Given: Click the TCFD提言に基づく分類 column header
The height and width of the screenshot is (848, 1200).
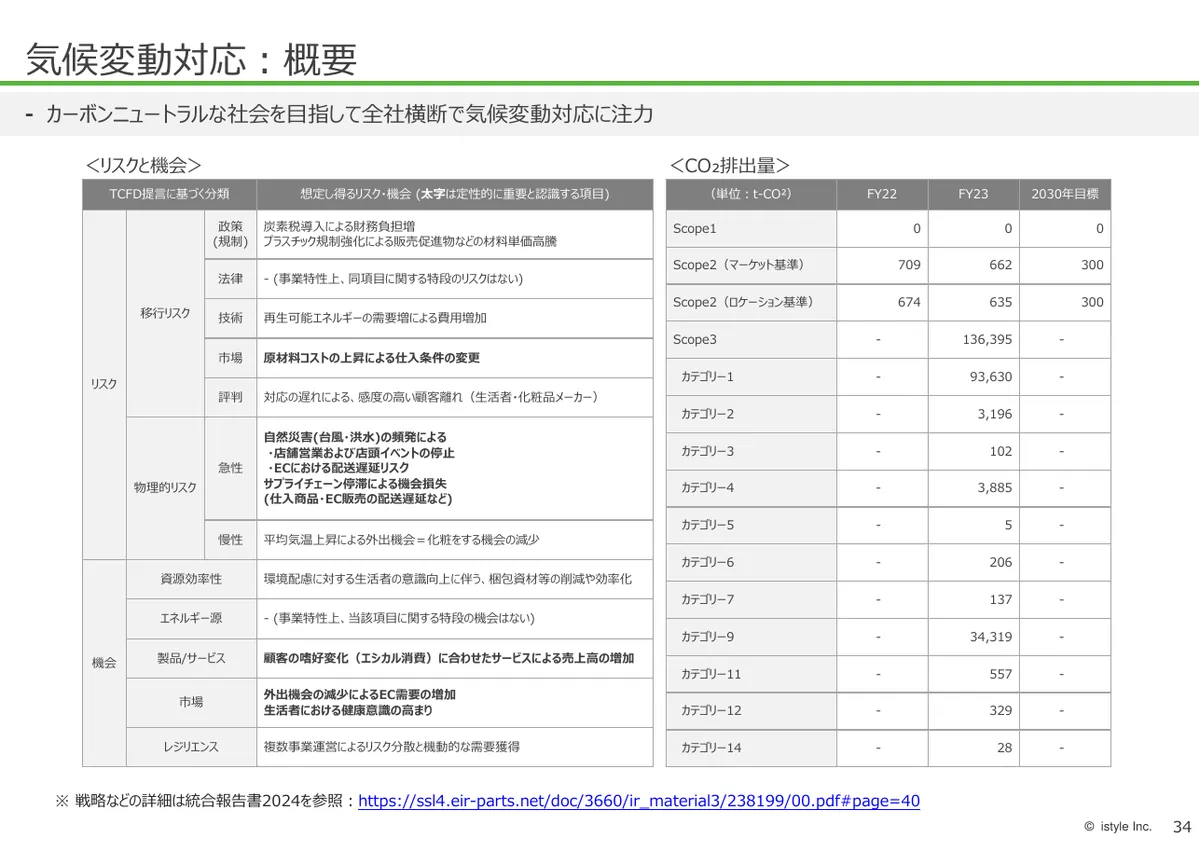Looking at the screenshot, I should [x=169, y=194].
